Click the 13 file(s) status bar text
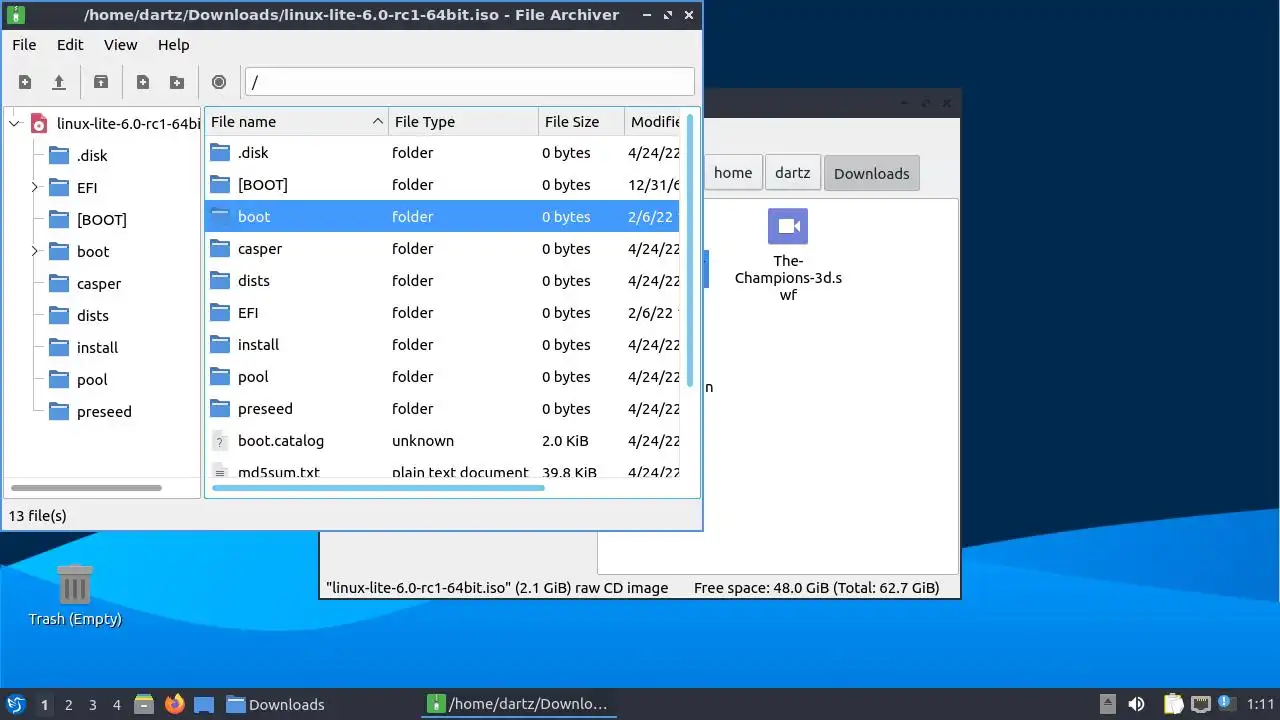This screenshot has height=720, width=1280. point(37,516)
